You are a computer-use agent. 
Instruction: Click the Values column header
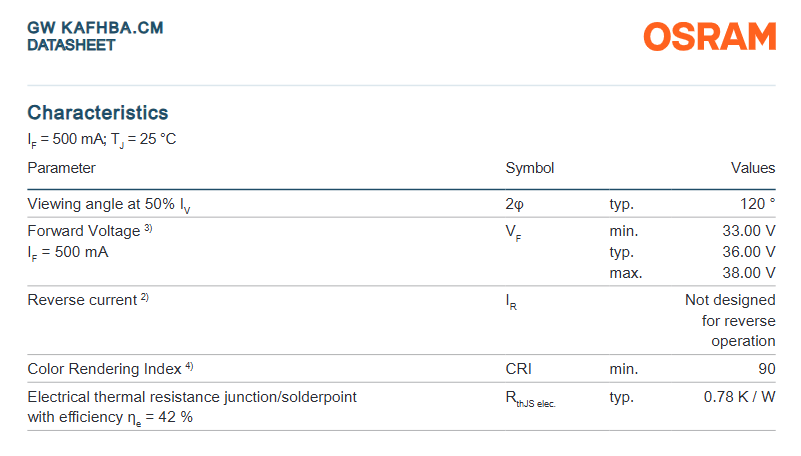pyautogui.click(x=753, y=168)
